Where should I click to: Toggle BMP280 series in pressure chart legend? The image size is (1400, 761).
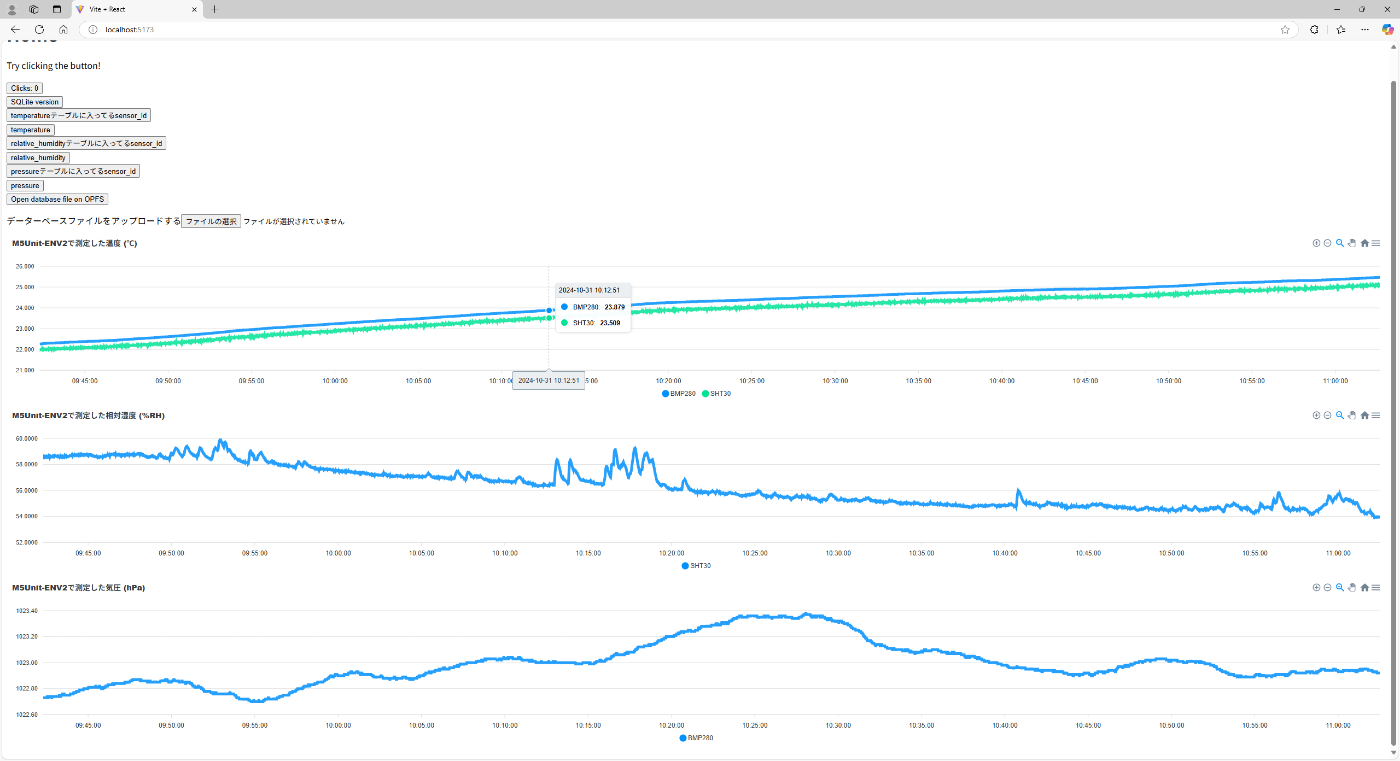(697, 738)
